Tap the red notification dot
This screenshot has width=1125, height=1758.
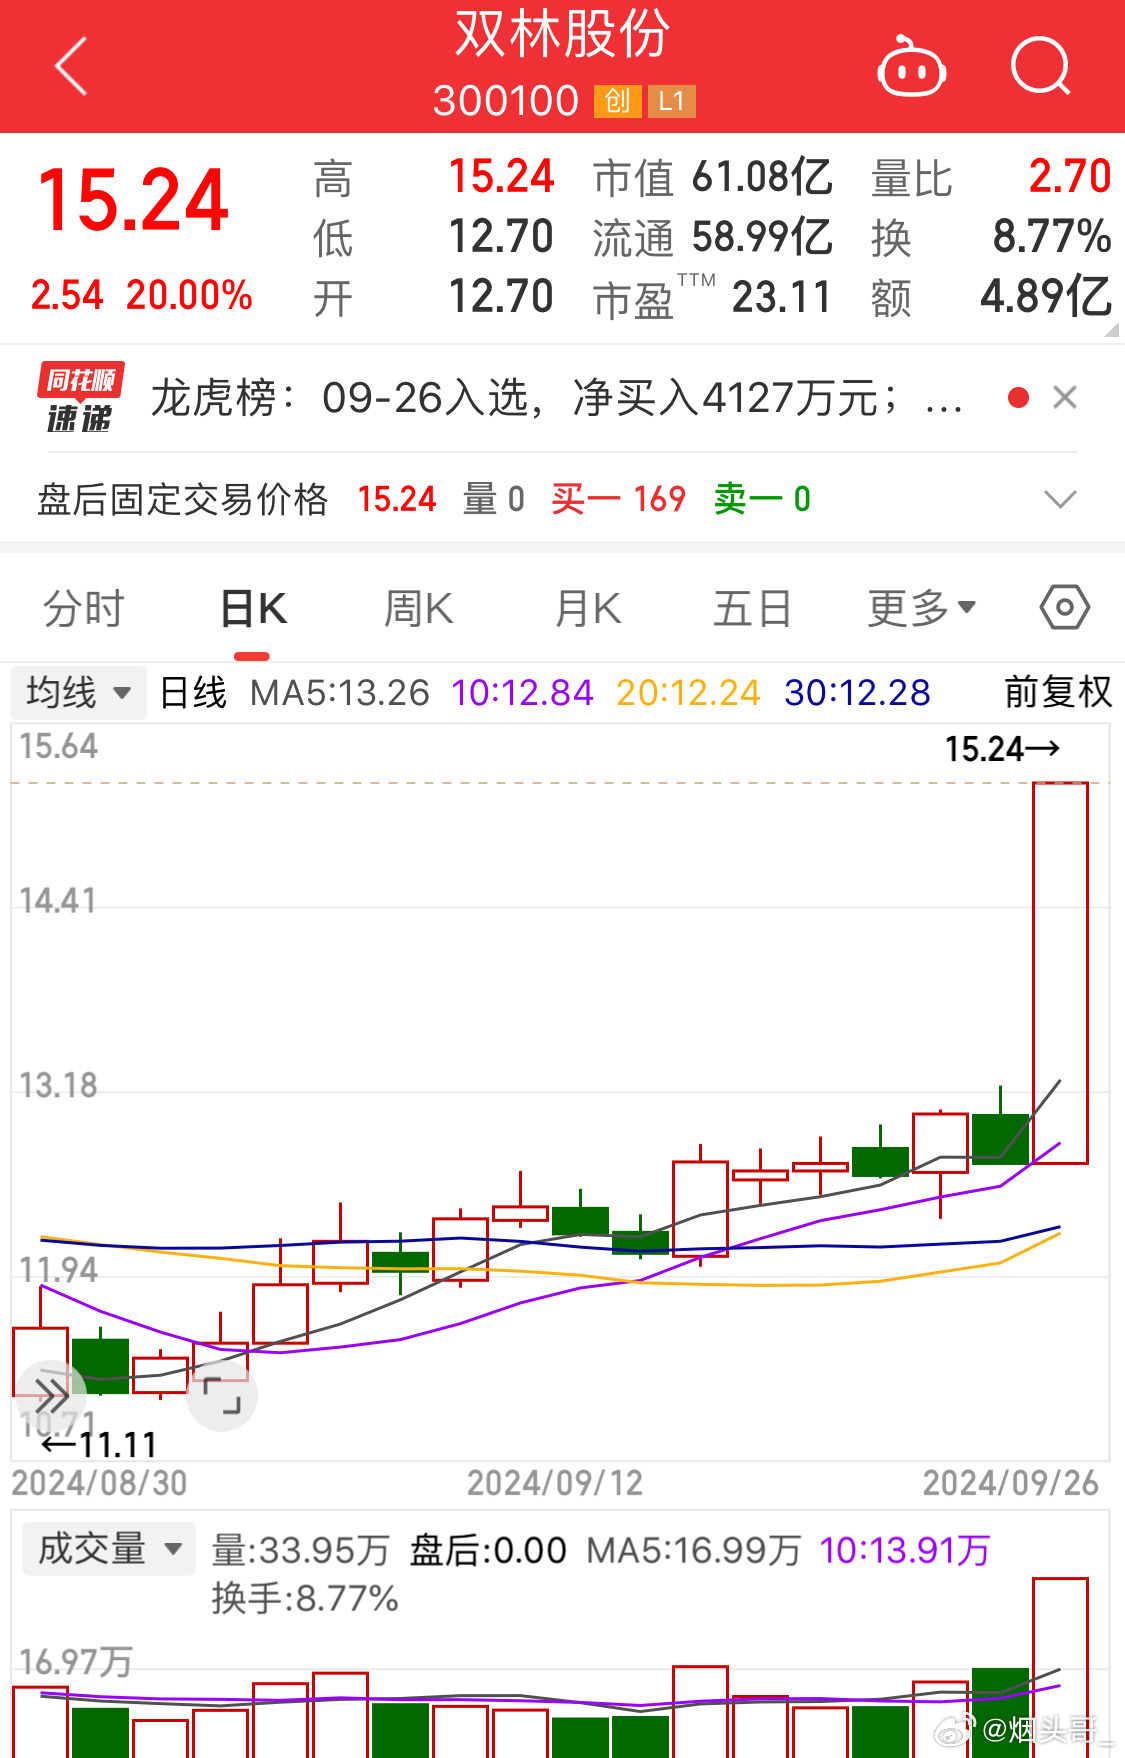pos(1018,398)
